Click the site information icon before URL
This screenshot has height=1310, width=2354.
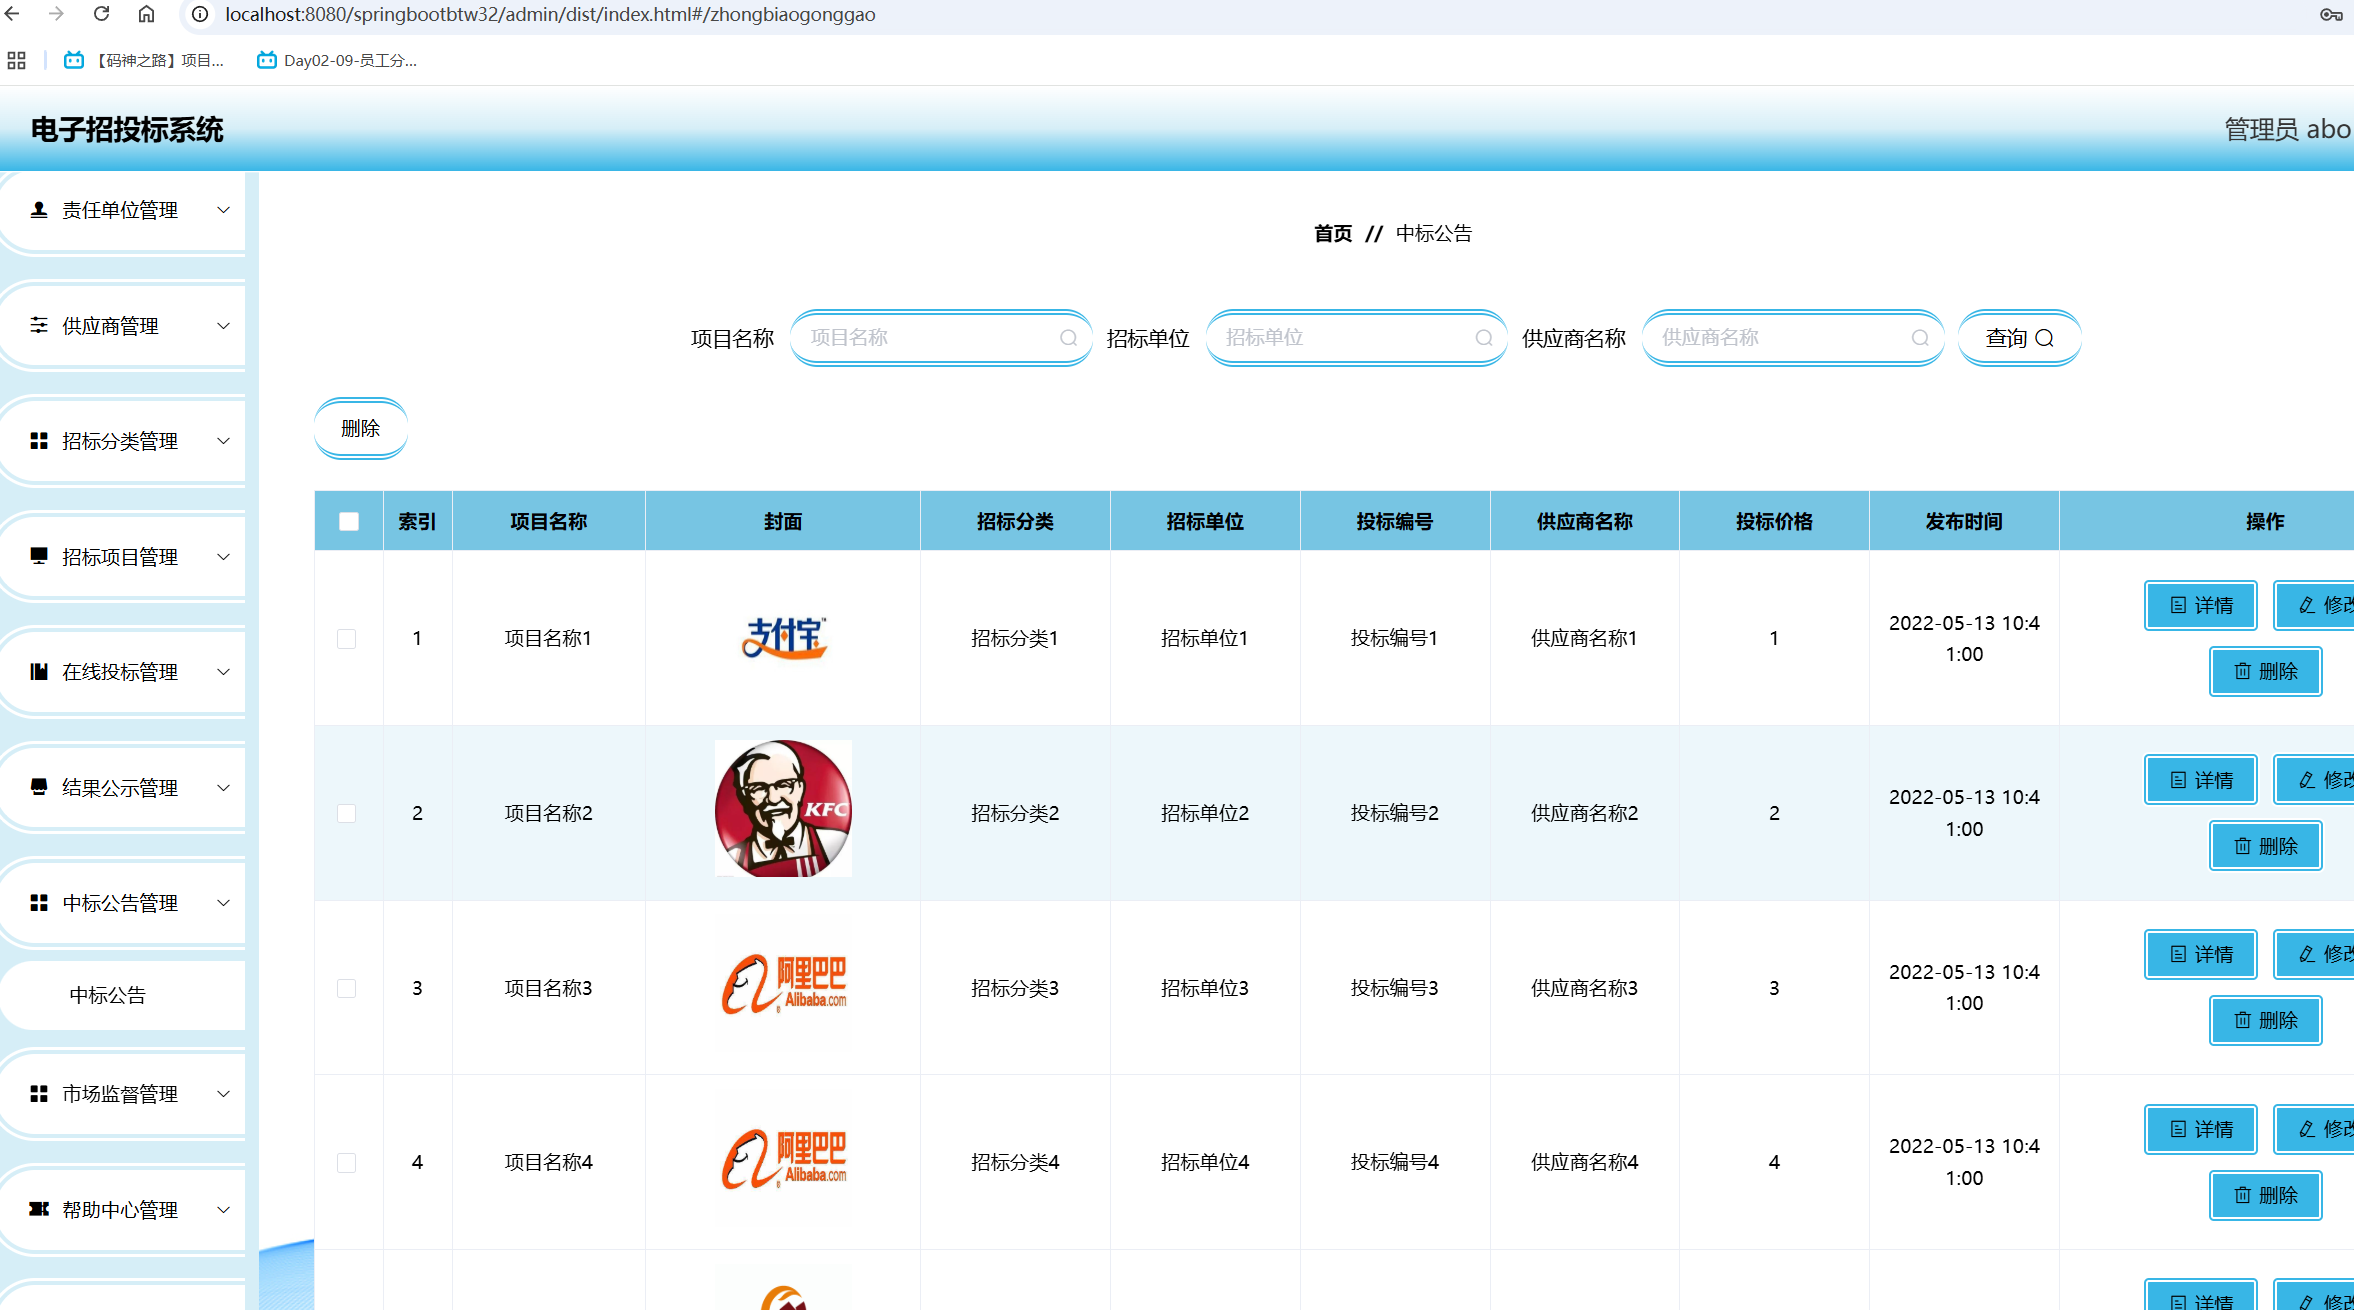point(200,14)
